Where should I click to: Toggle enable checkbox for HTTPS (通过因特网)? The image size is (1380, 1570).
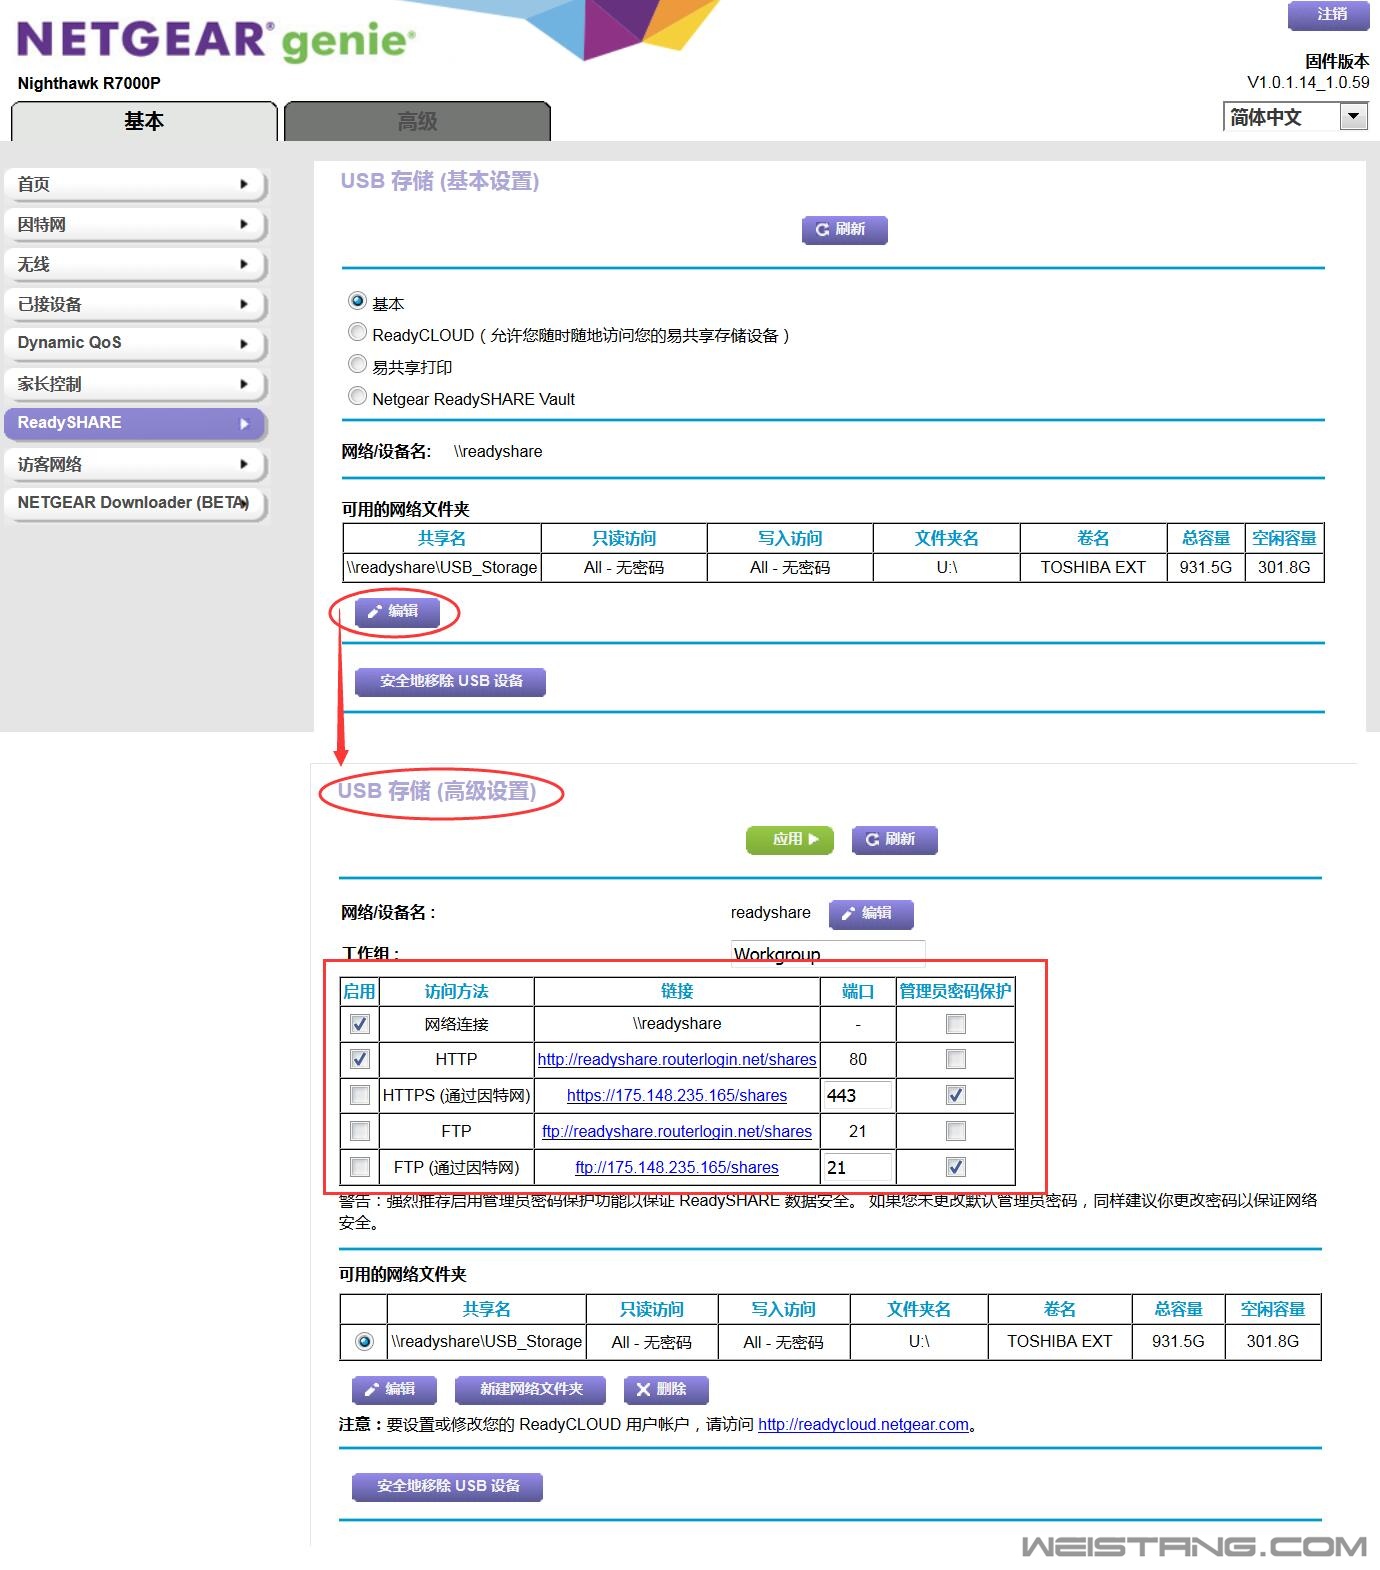[360, 1095]
